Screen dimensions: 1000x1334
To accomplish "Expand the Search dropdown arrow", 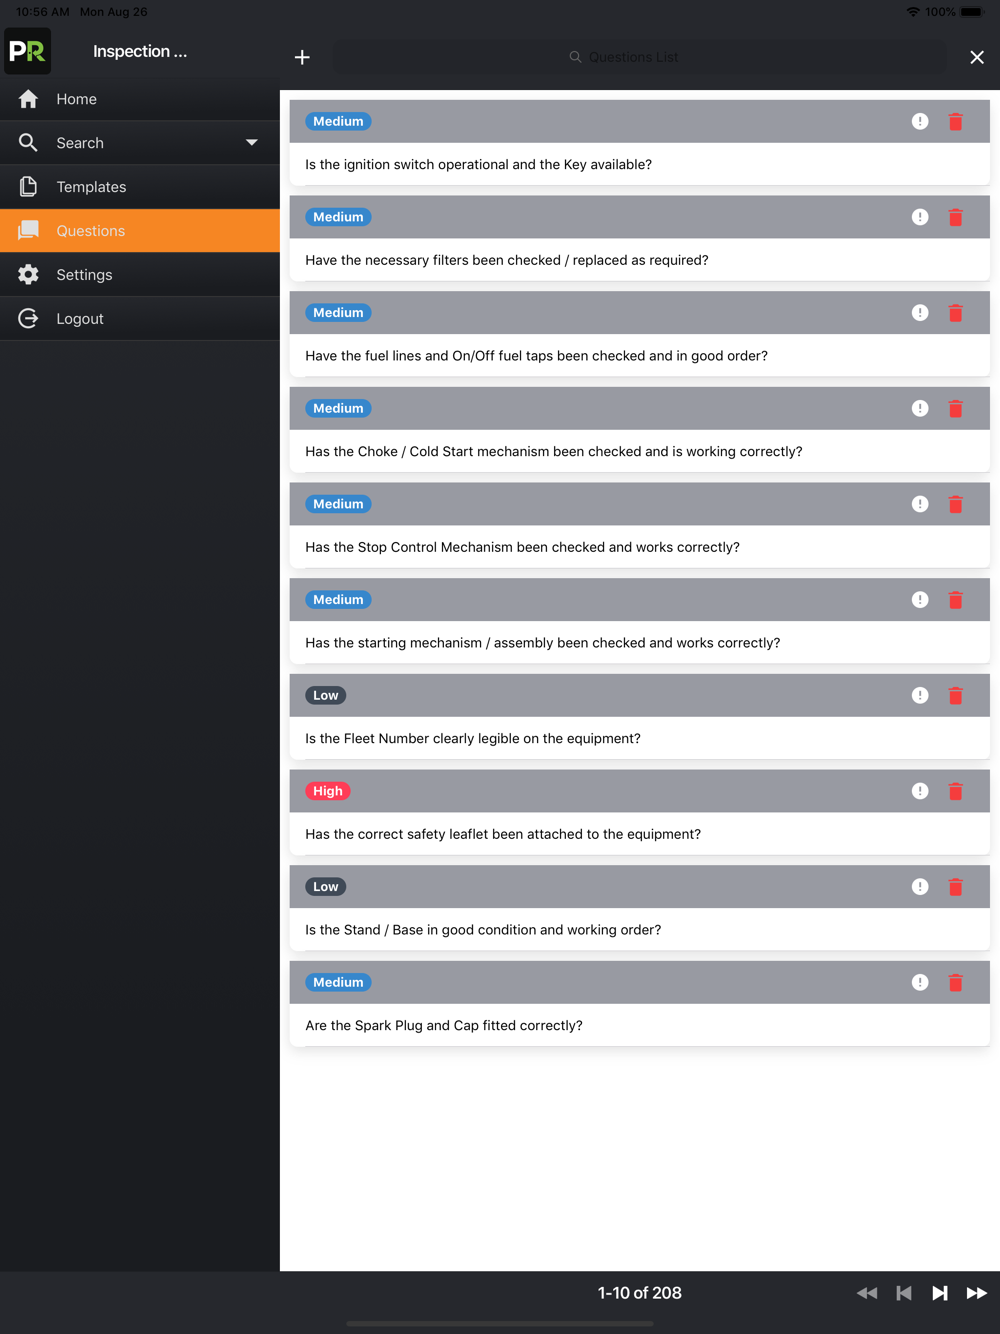I will click(x=252, y=143).
